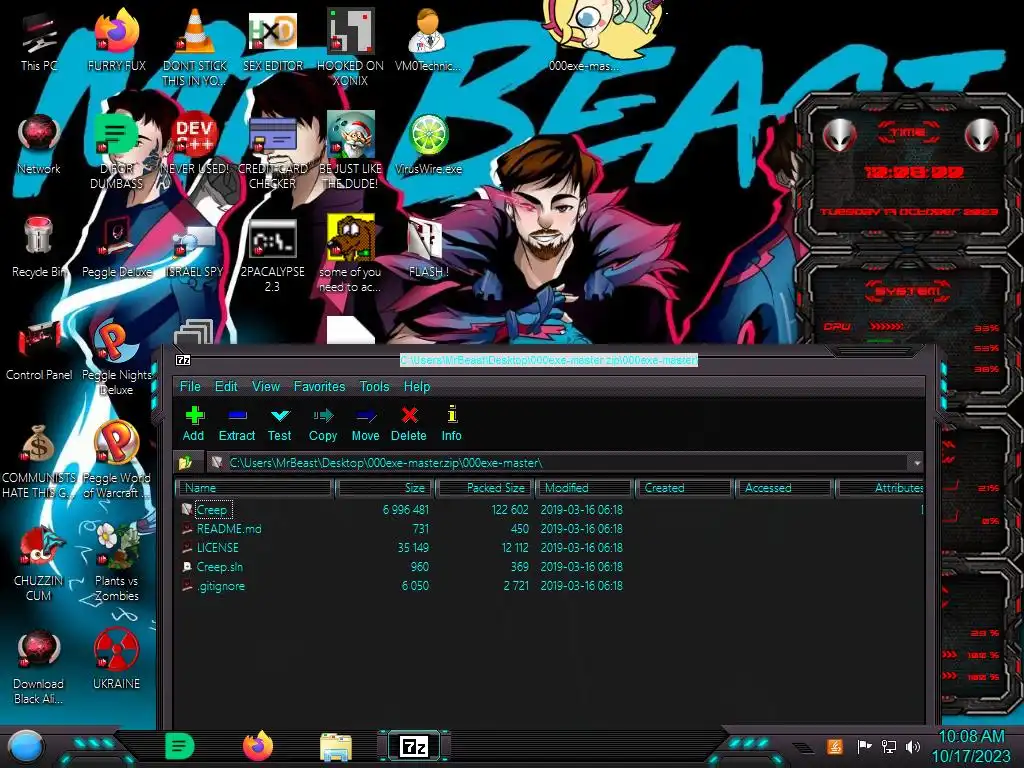1024x768 pixels.
Task: Select the COMMUNISTS HATE THIS money bag icon
Action: (39, 461)
